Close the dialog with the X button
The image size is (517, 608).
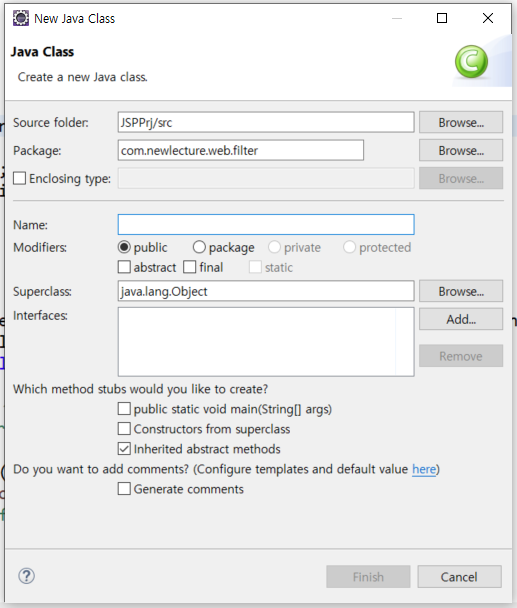point(488,18)
